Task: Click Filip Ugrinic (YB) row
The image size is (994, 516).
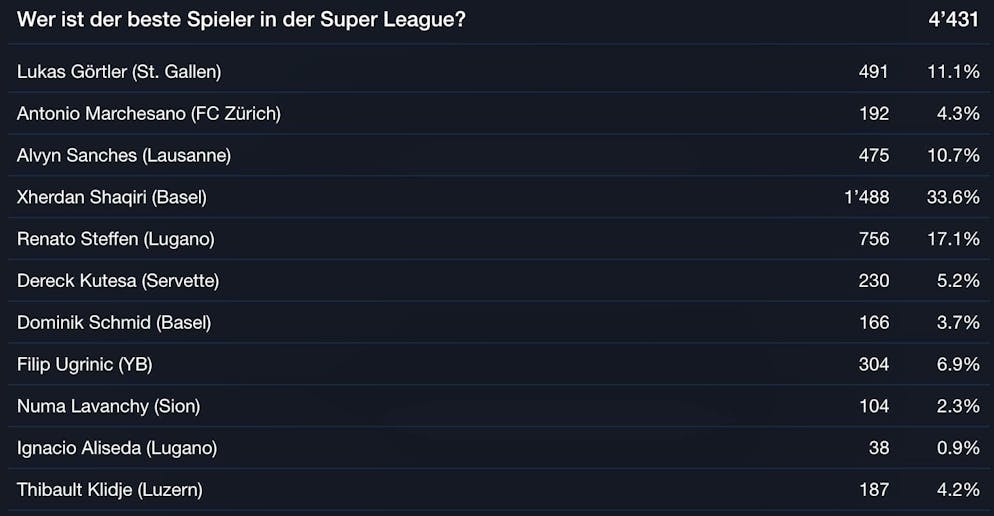Action: pyautogui.click(x=85, y=364)
